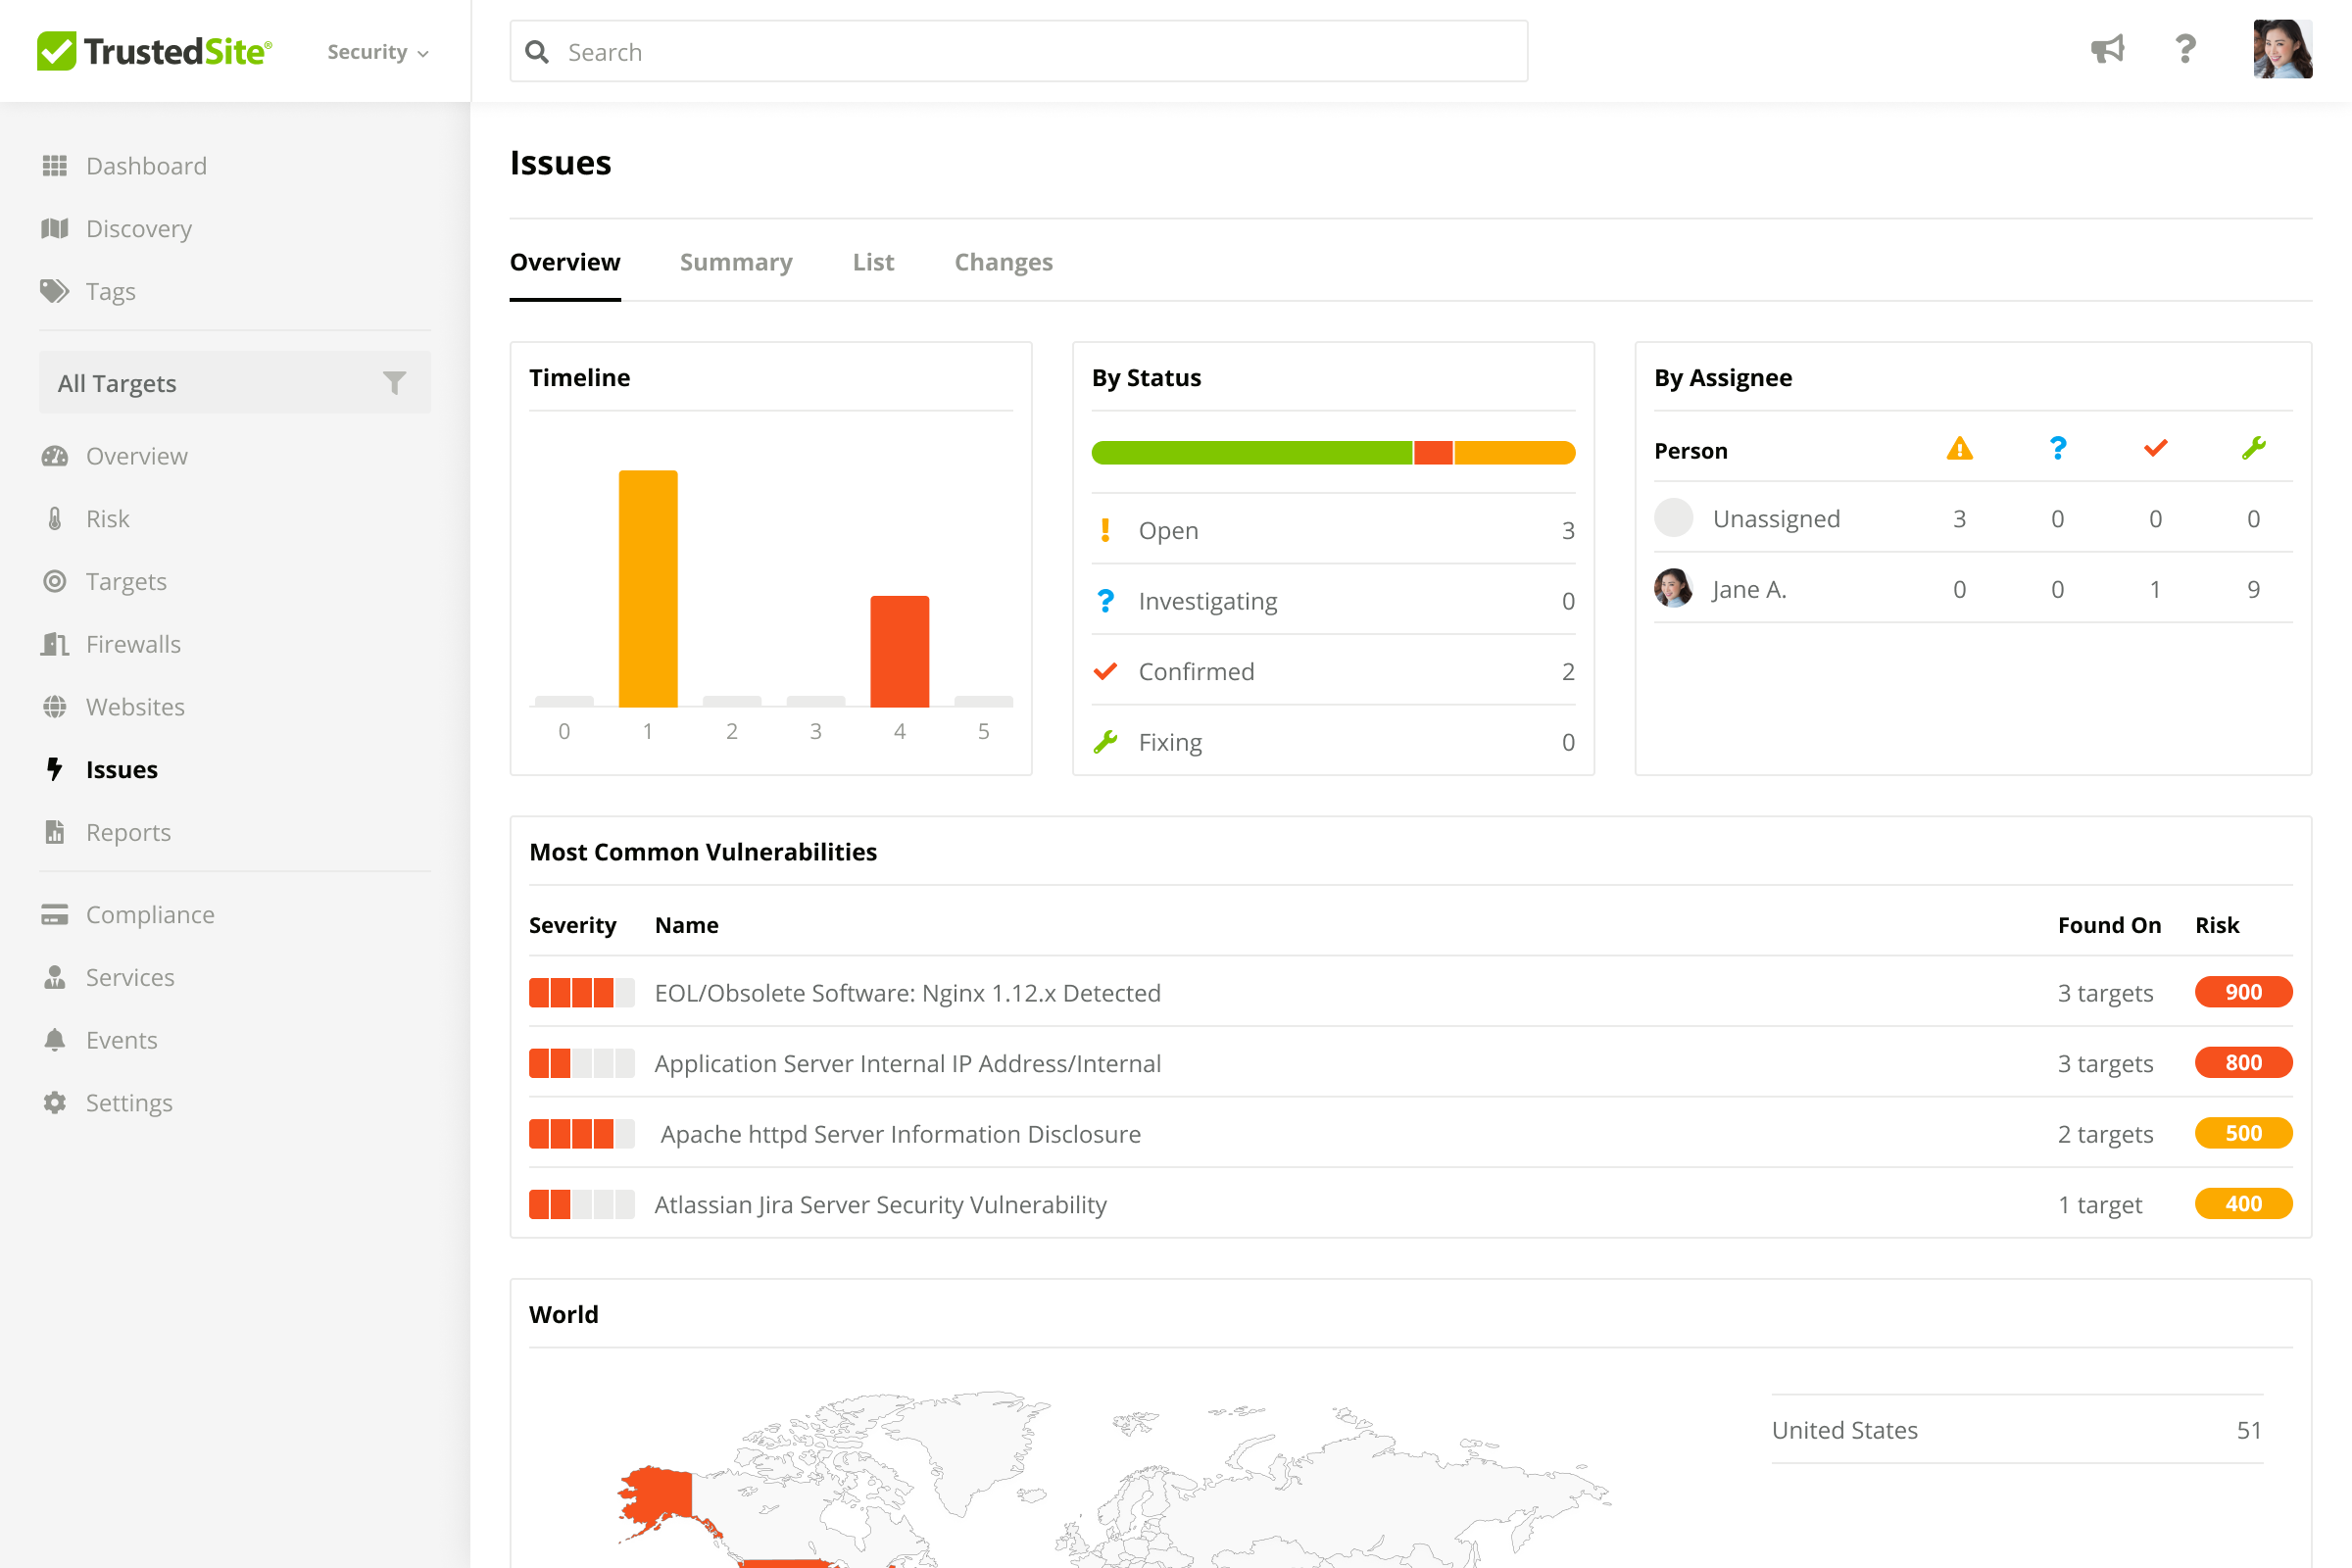Click the green segment of status bar
Screen dimensions: 2352x1568
point(1250,453)
